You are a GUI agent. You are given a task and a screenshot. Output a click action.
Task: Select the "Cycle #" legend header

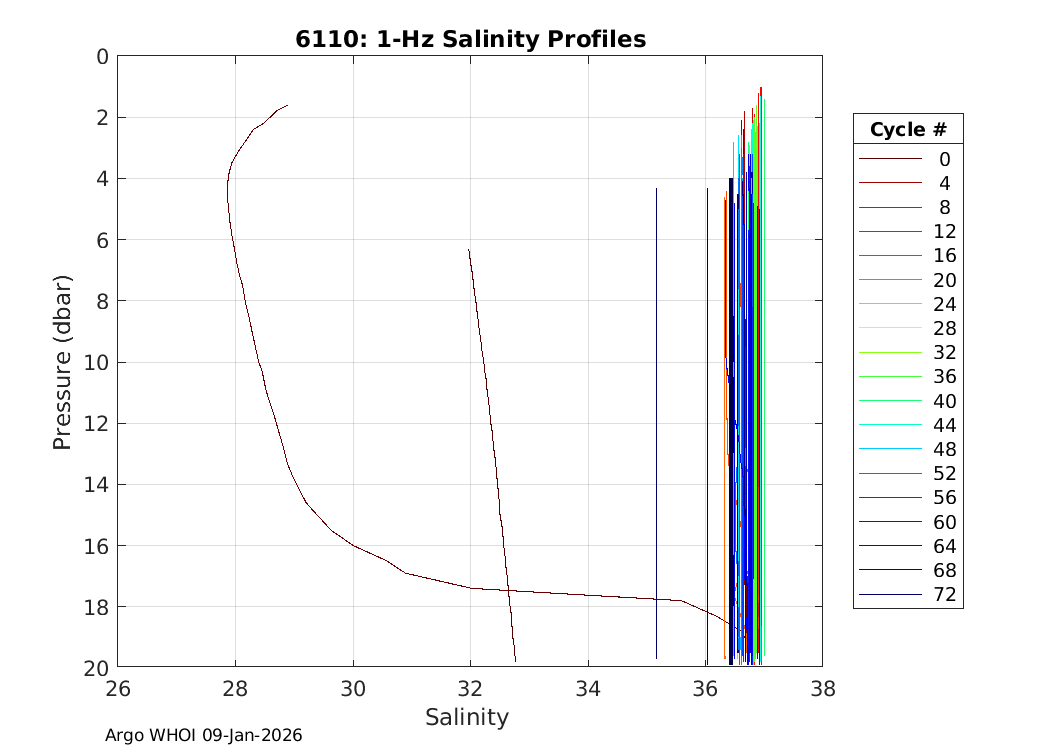click(908, 130)
